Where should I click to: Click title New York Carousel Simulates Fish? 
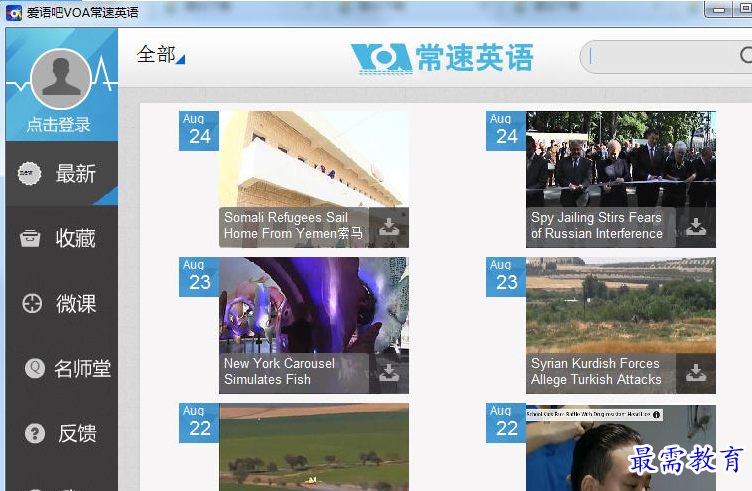coord(279,372)
